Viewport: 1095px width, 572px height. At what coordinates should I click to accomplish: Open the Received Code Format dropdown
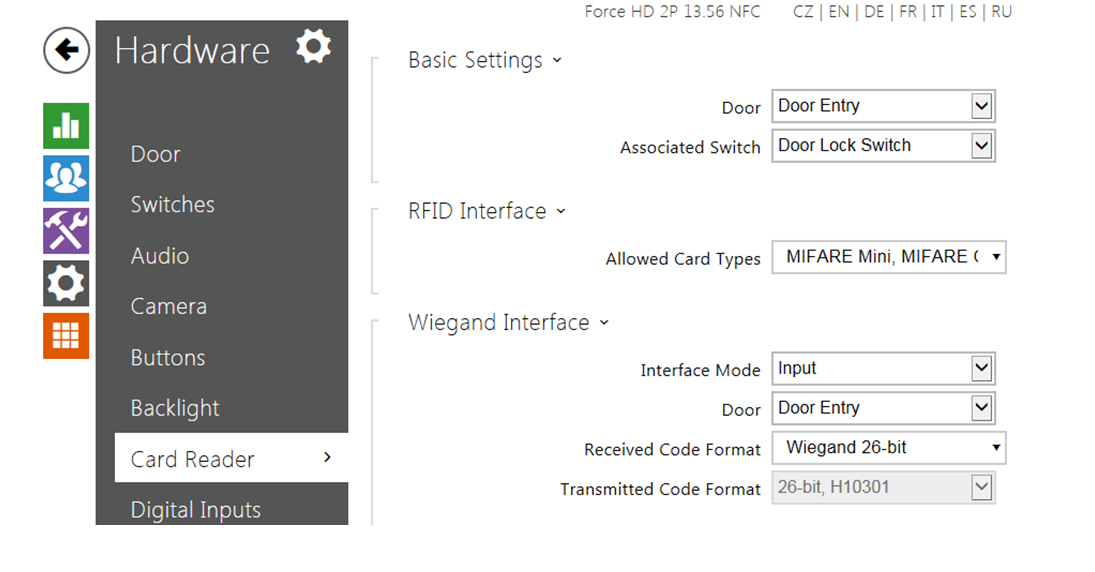coord(889,448)
